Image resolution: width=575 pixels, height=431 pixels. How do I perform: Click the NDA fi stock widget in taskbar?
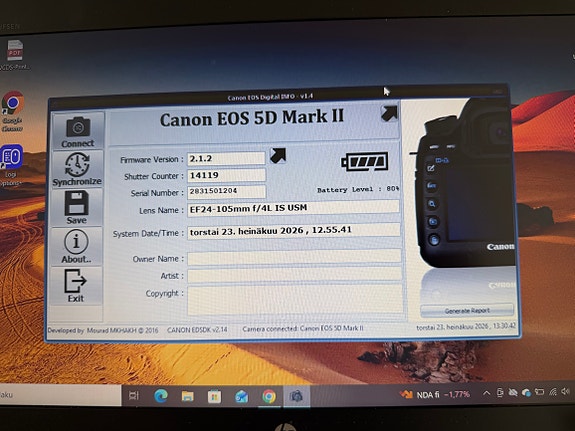(435, 394)
